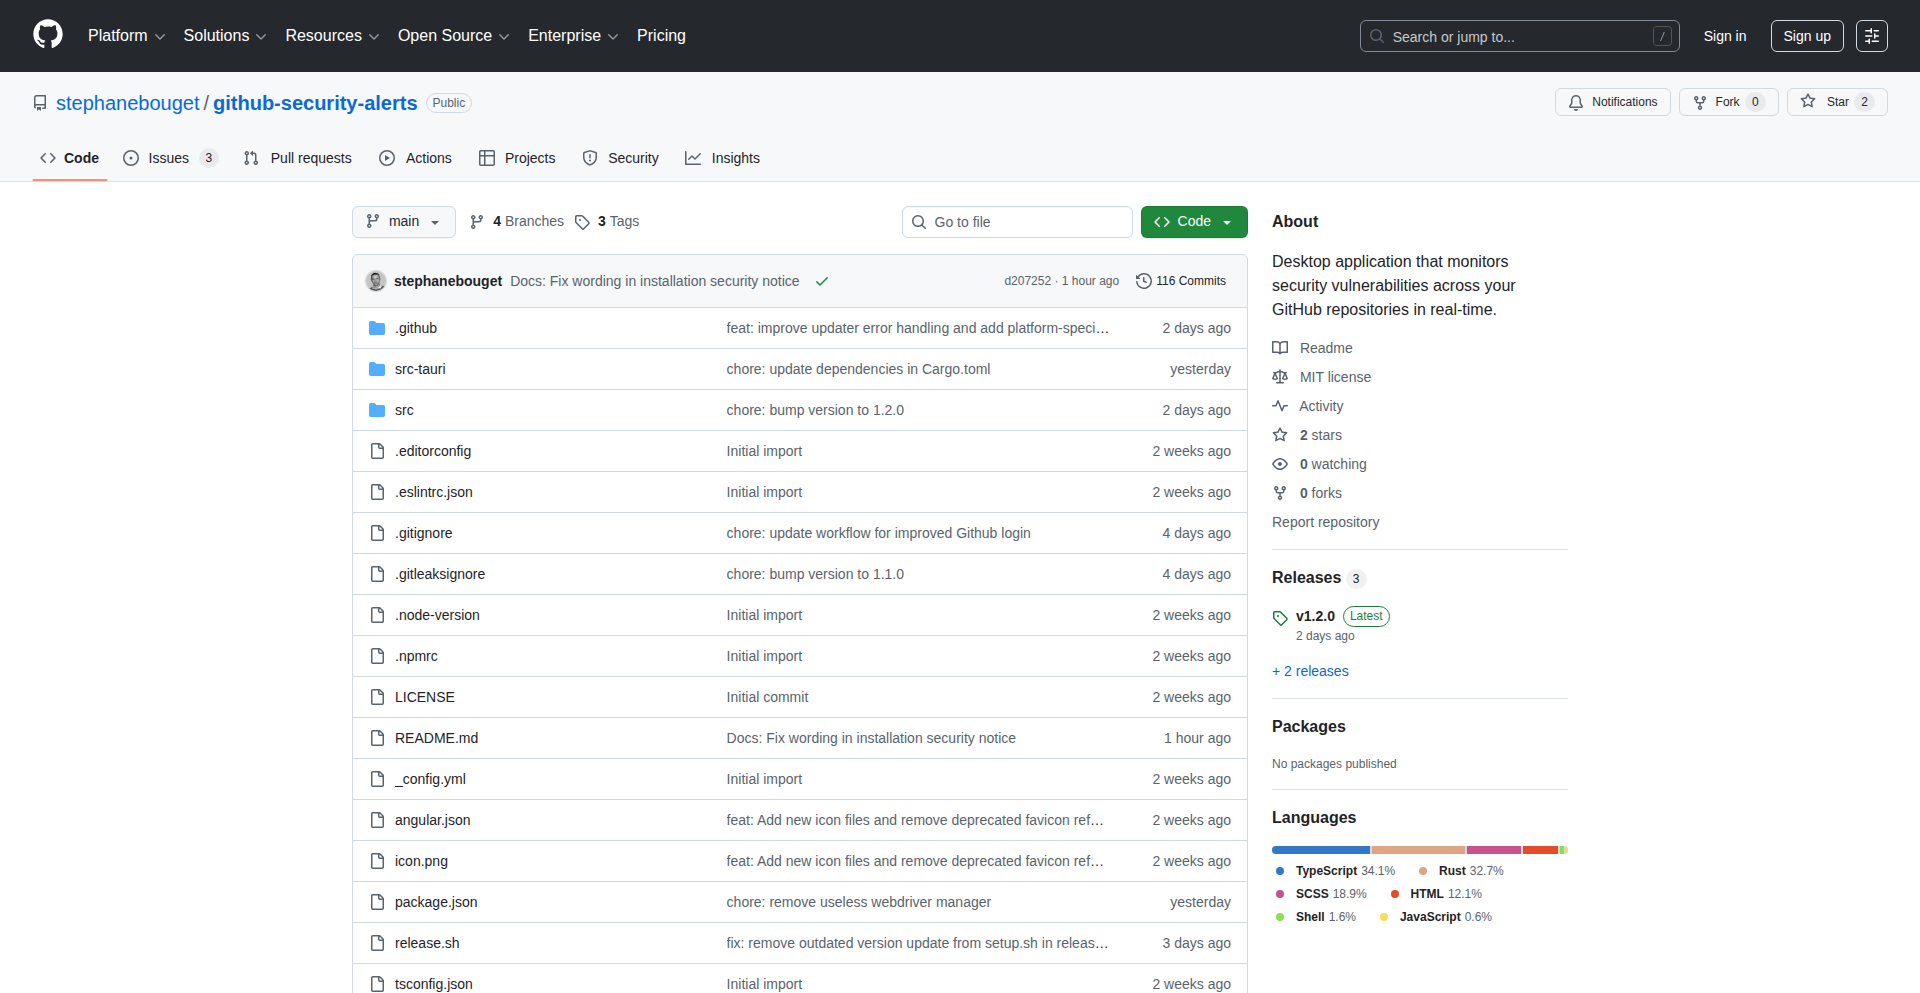Click the Sign up button
The width and height of the screenshot is (1920, 993).
pyautogui.click(x=1806, y=36)
